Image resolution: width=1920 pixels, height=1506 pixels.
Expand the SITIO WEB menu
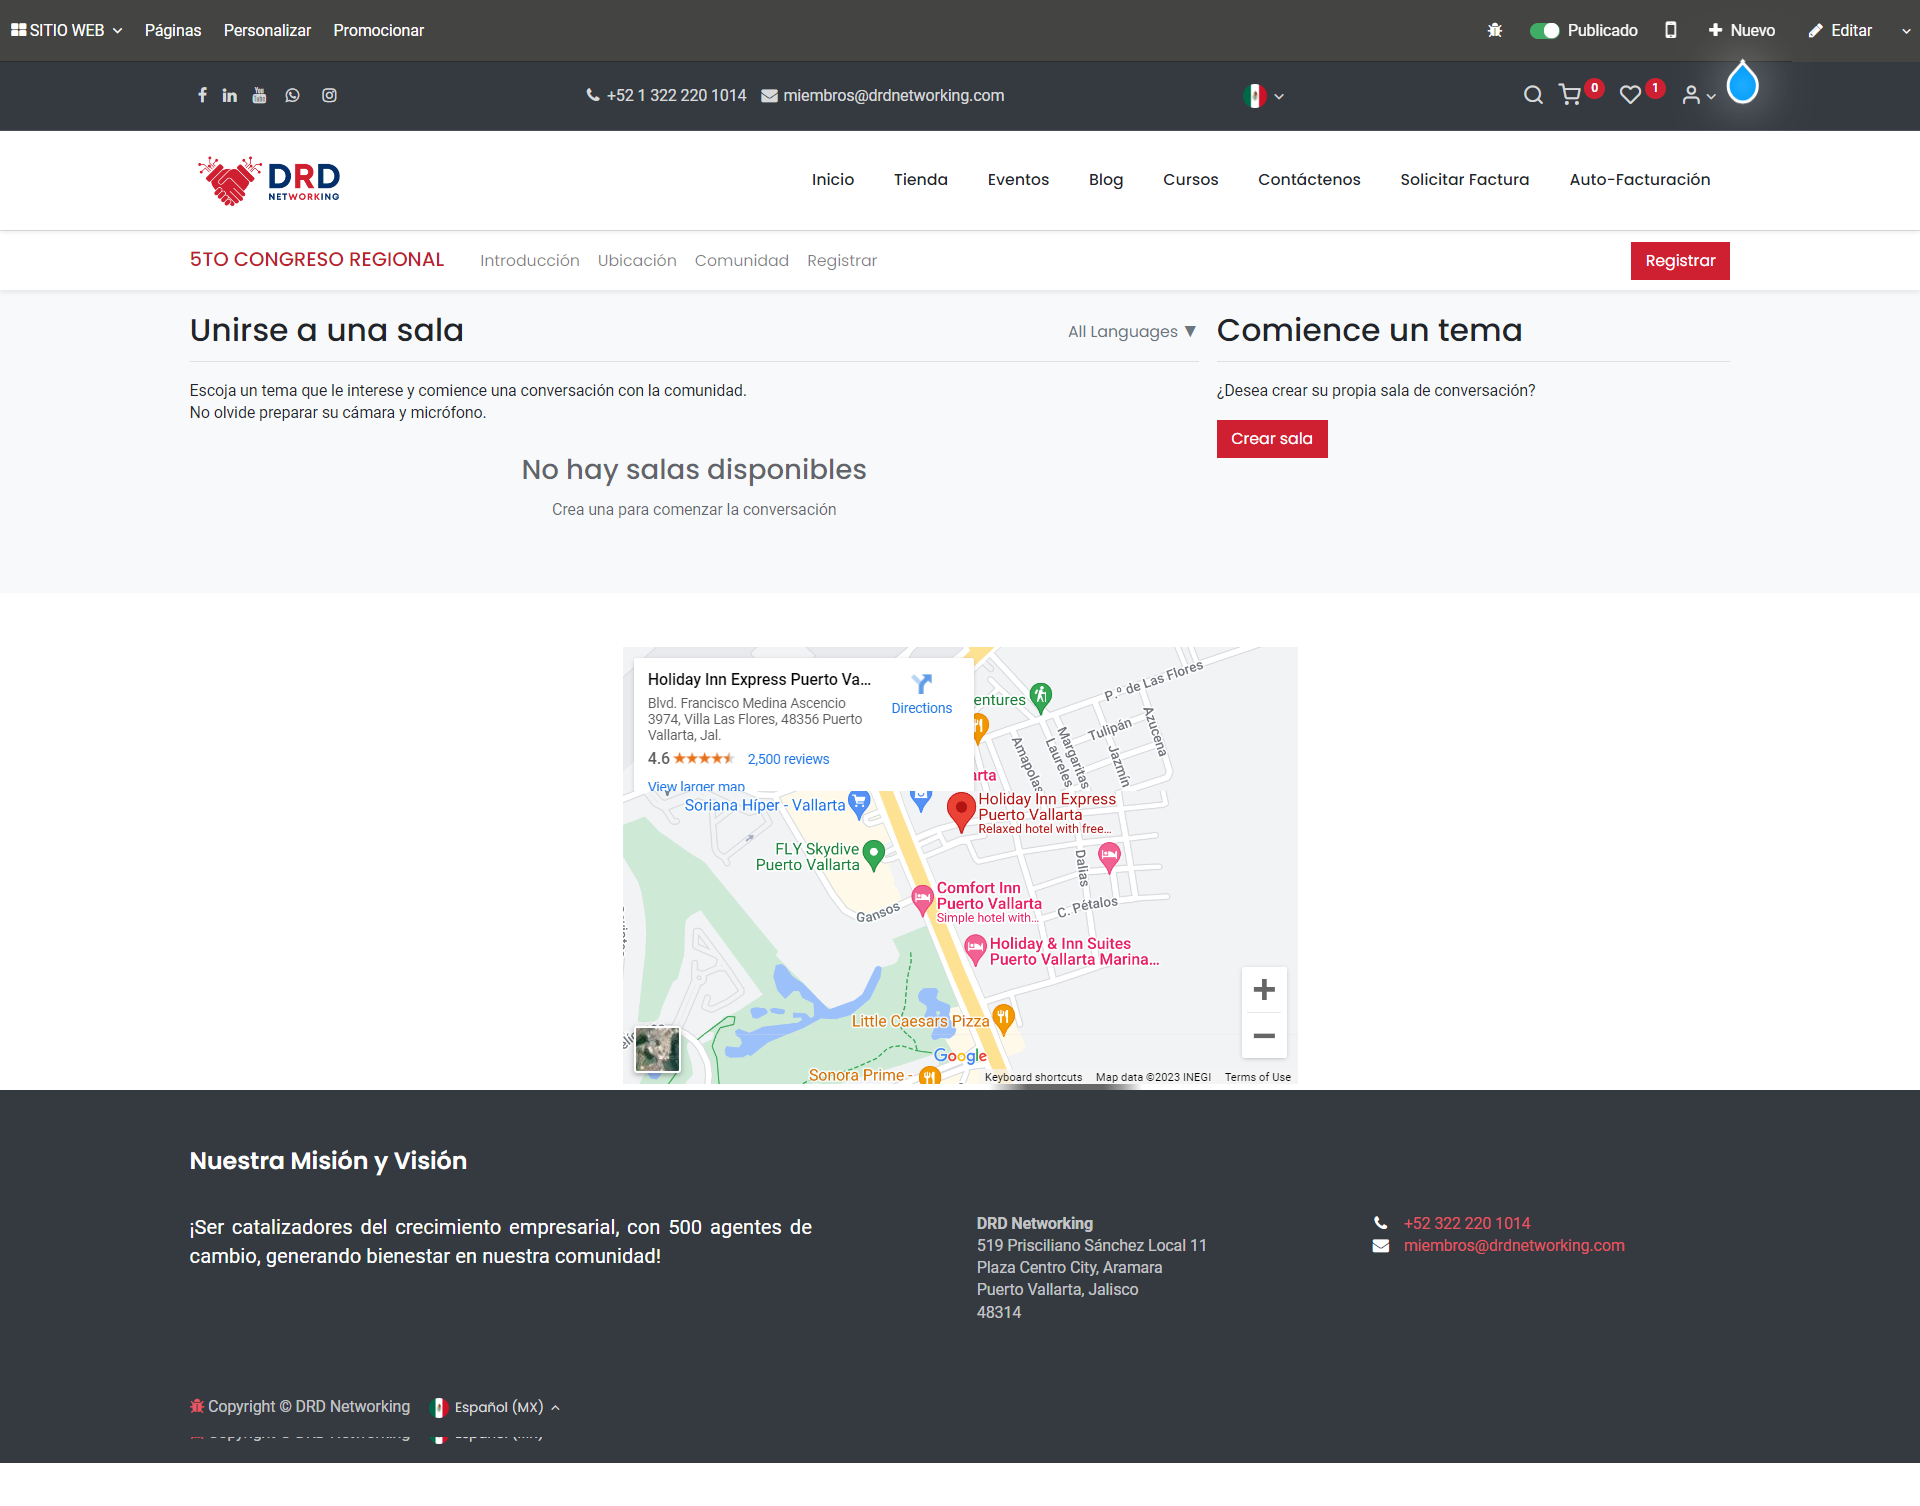click(66, 30)
